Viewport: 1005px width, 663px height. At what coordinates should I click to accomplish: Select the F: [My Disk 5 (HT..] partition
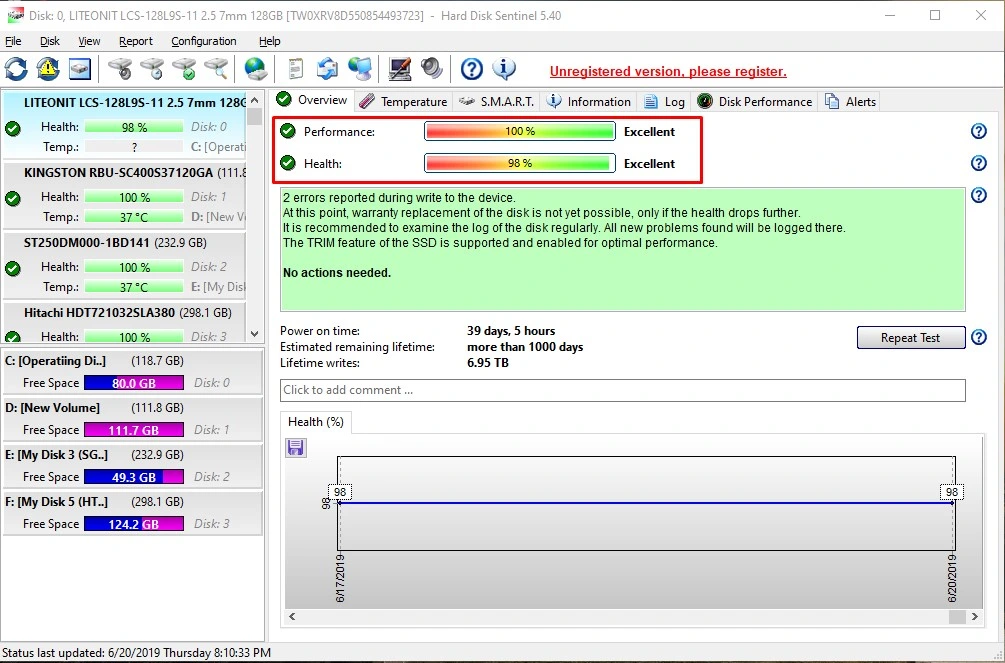pos(132,513)
